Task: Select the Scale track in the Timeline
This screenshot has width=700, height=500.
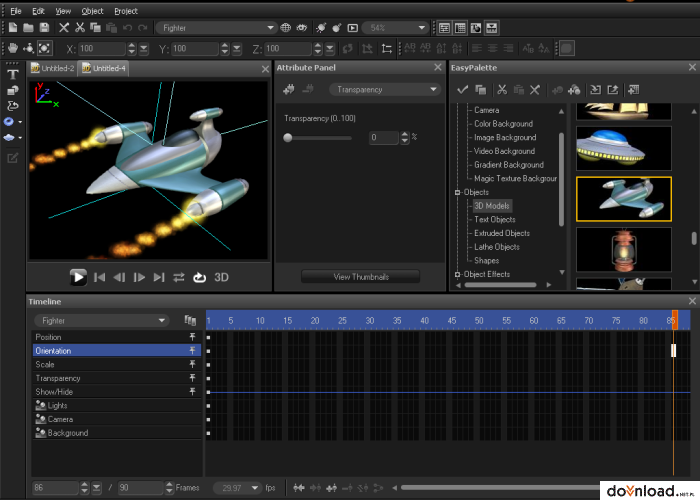Action: (x=117, y=364)
